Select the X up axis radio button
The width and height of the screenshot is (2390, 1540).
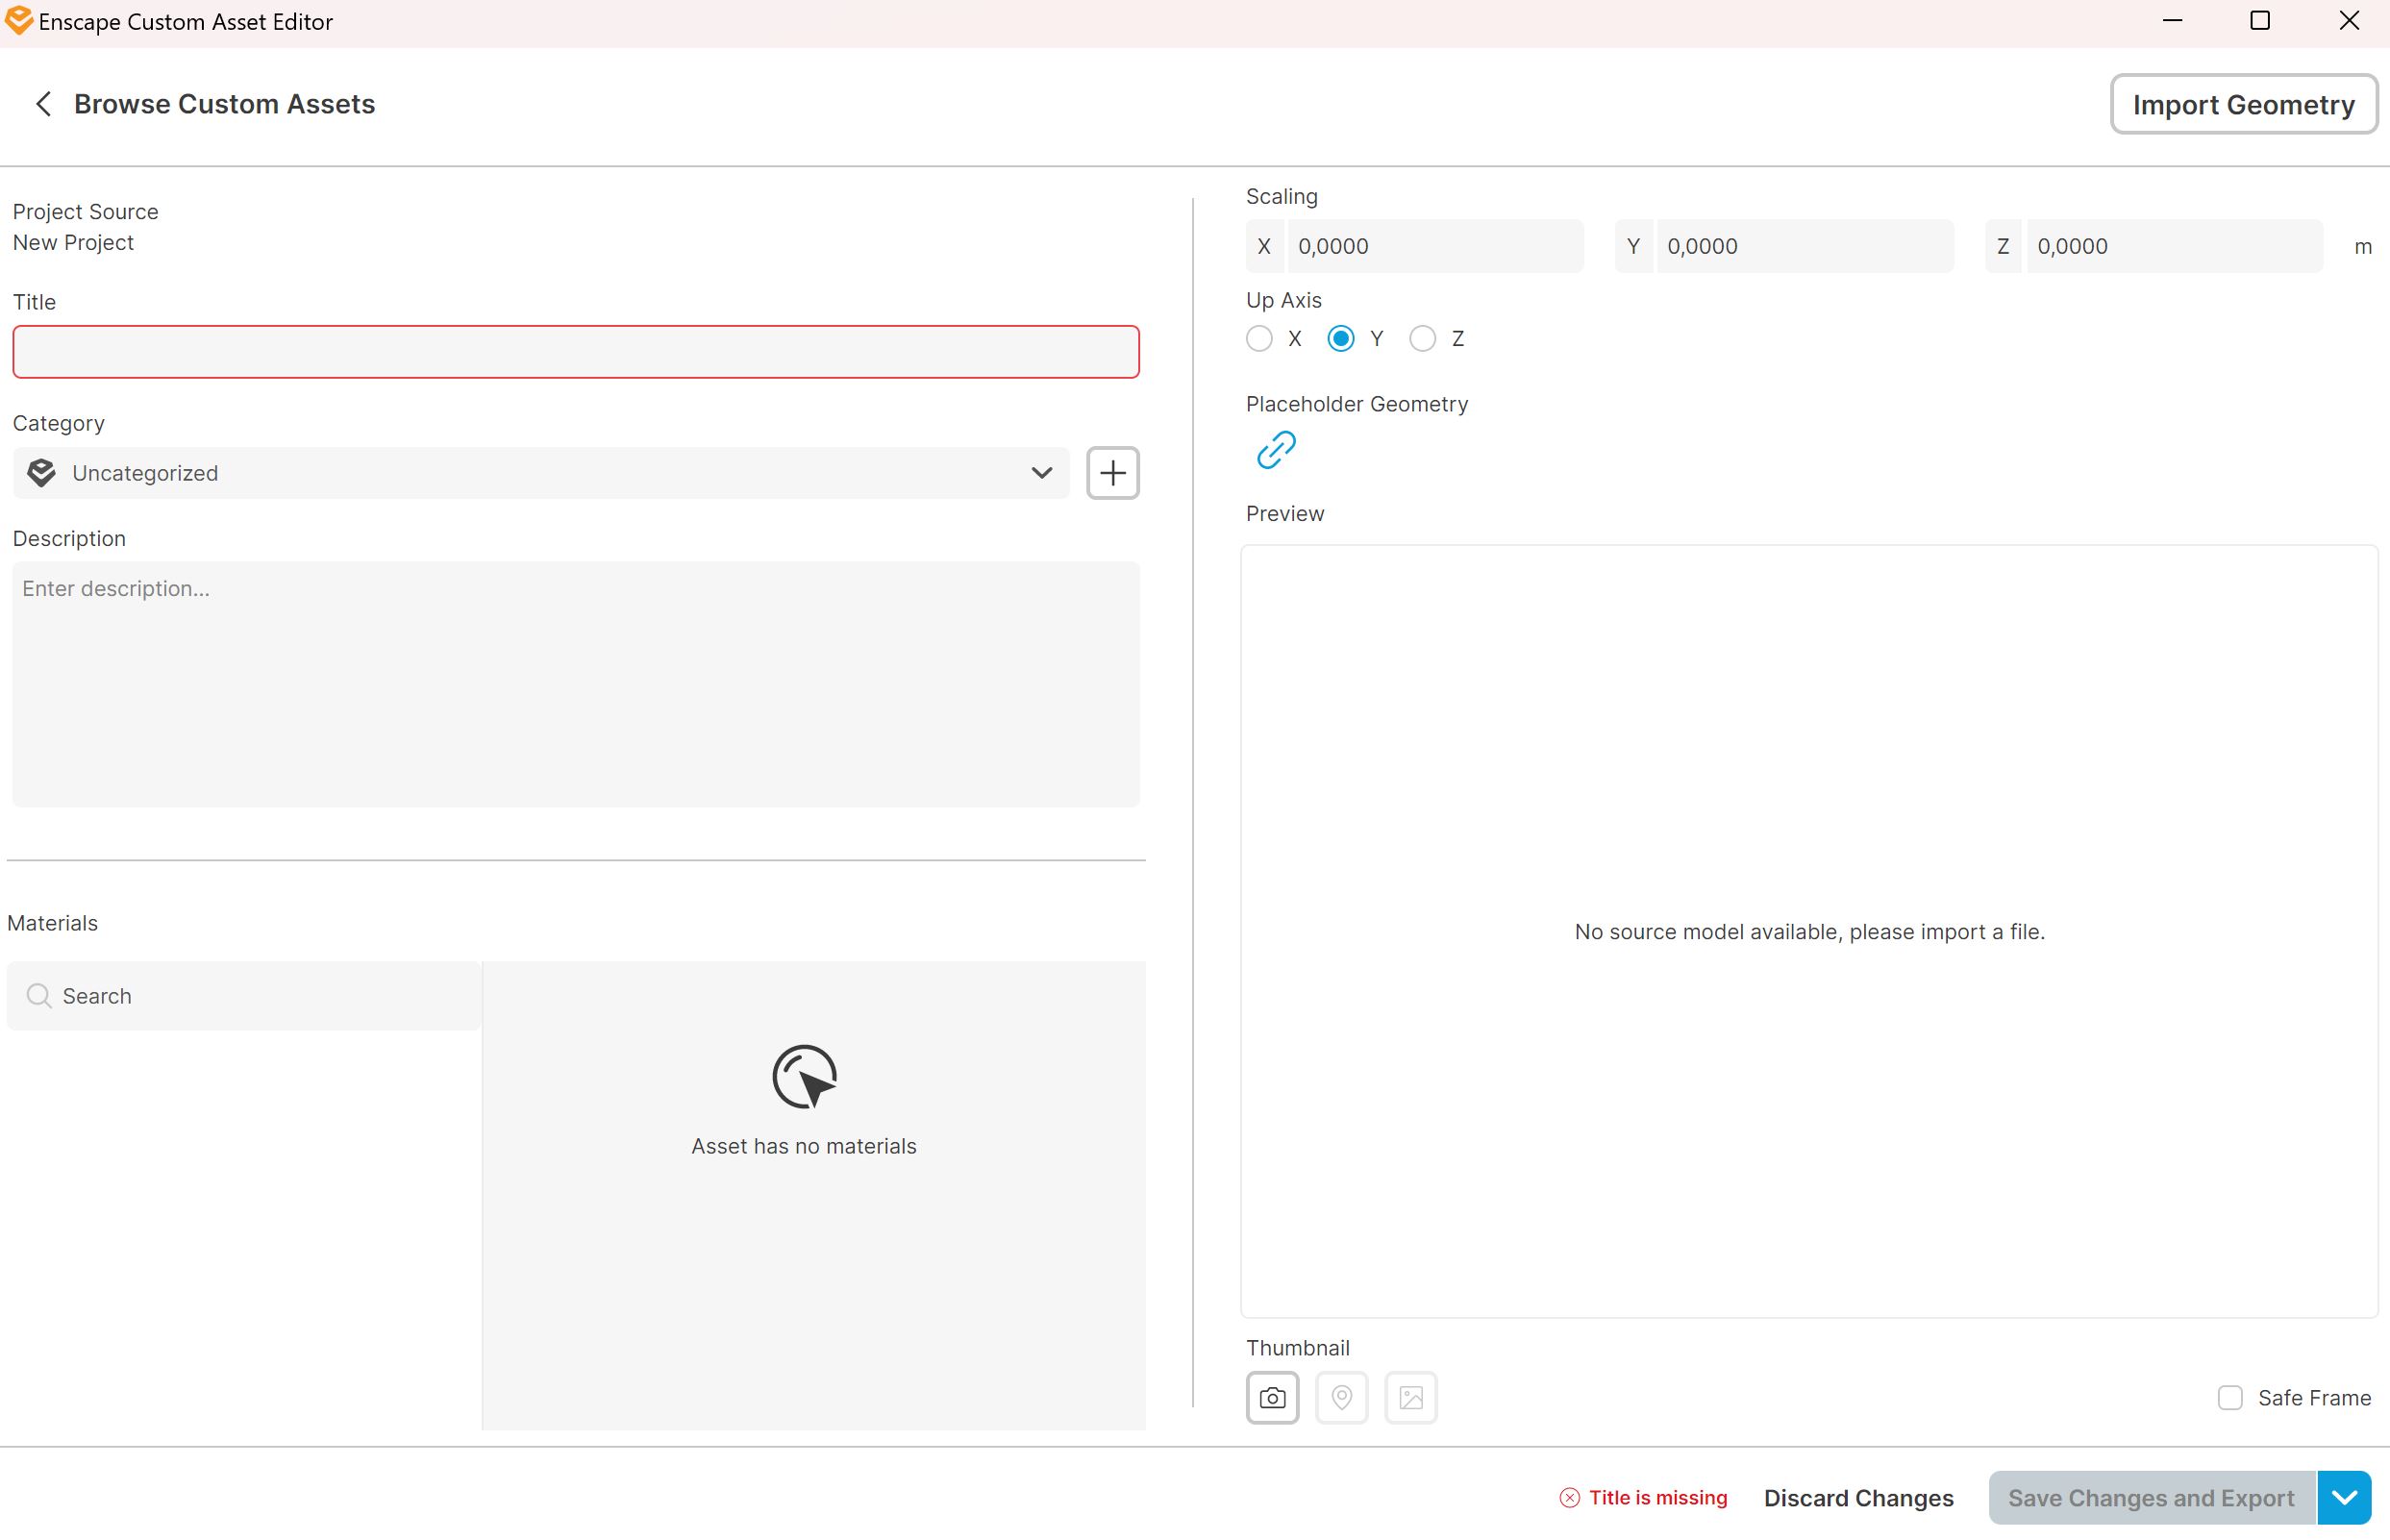tap(1259, 339)
